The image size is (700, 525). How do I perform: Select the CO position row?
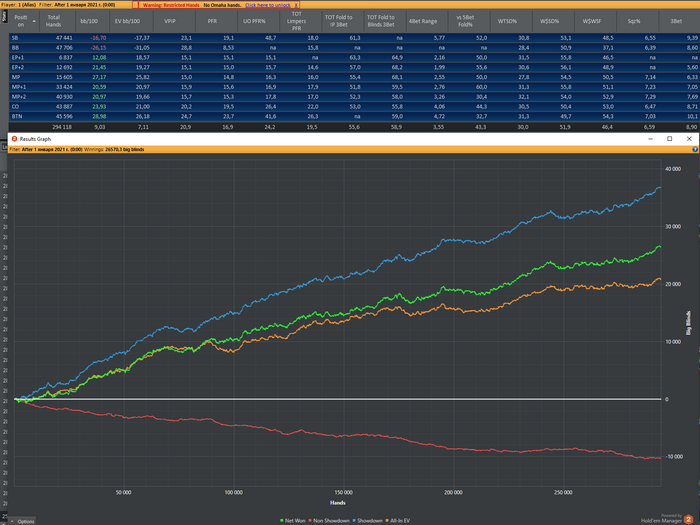354,107
